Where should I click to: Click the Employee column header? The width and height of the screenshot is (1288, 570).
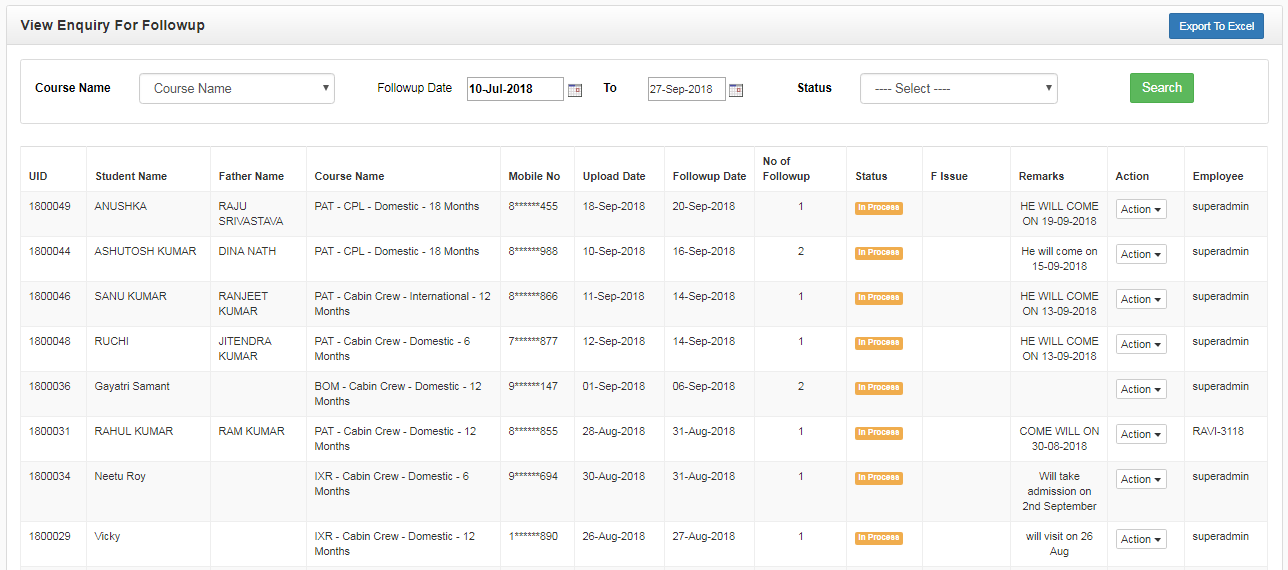tap(1218, 176)
